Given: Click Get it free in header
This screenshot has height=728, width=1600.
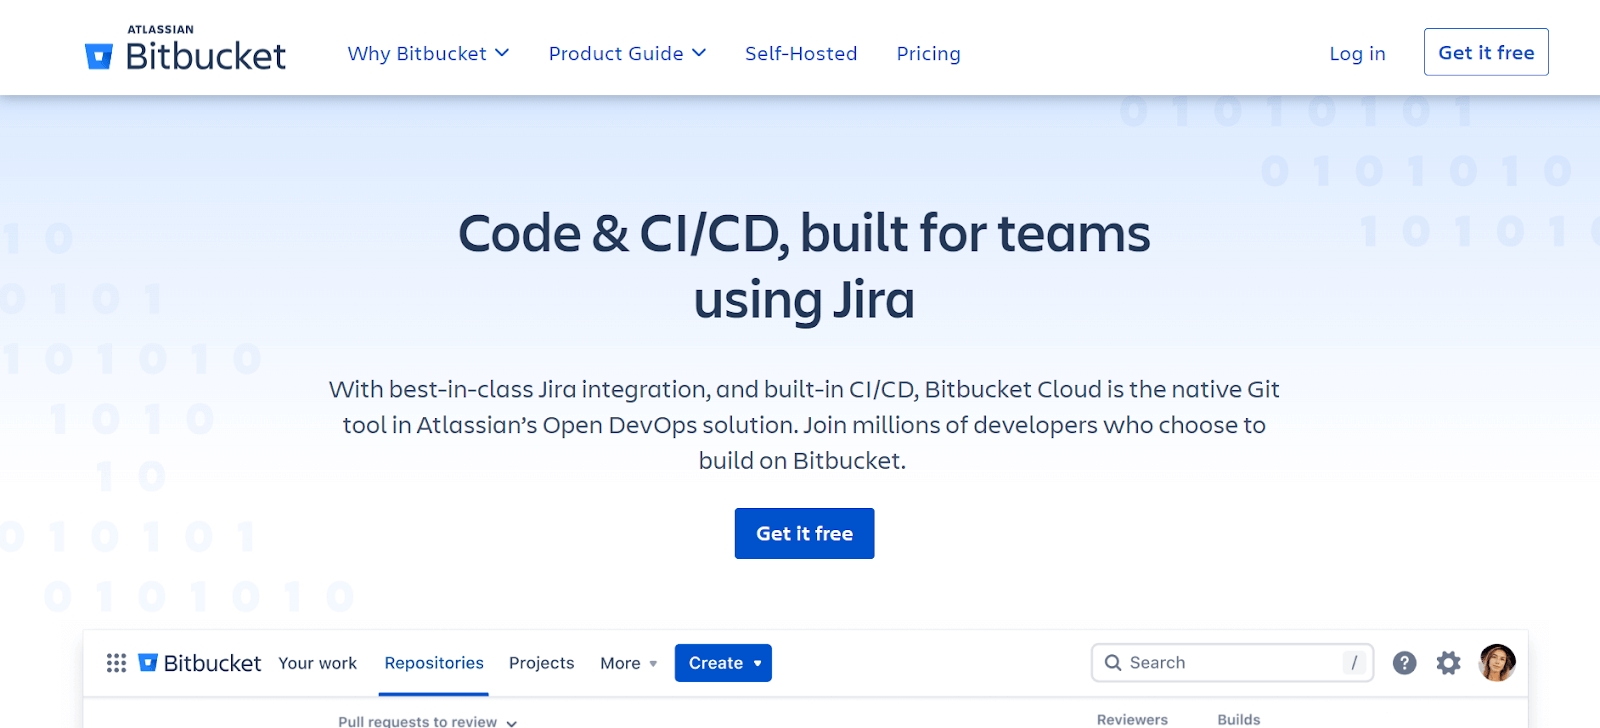Looking at the screenshot, I should tap(1486, 52).
